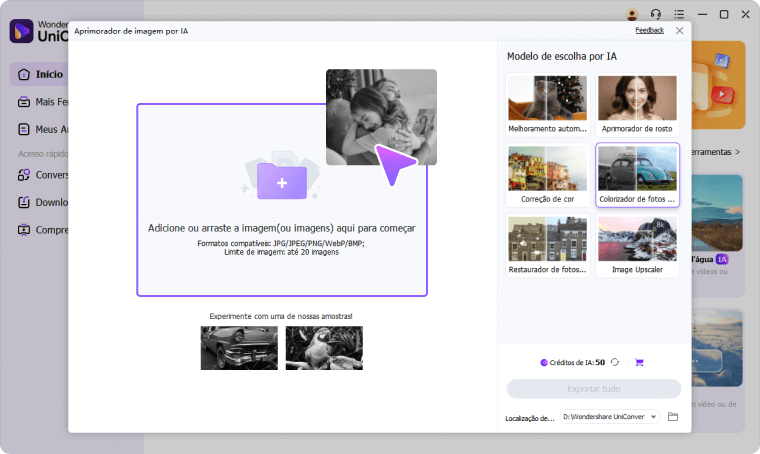Open the Feedback link
760x454 pixels.
tap(649, 30)
